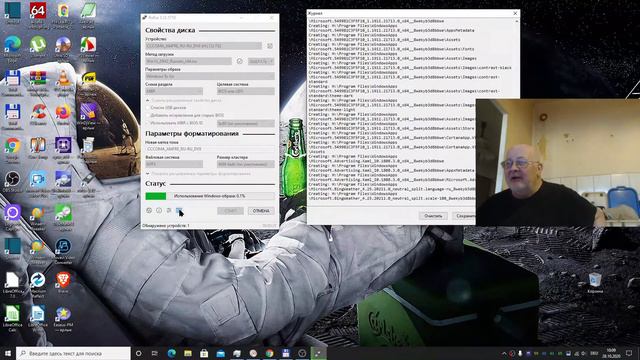Click the taskbar clock and date
640x360 pixels.
pyautogui.click(x=611, y=353)
